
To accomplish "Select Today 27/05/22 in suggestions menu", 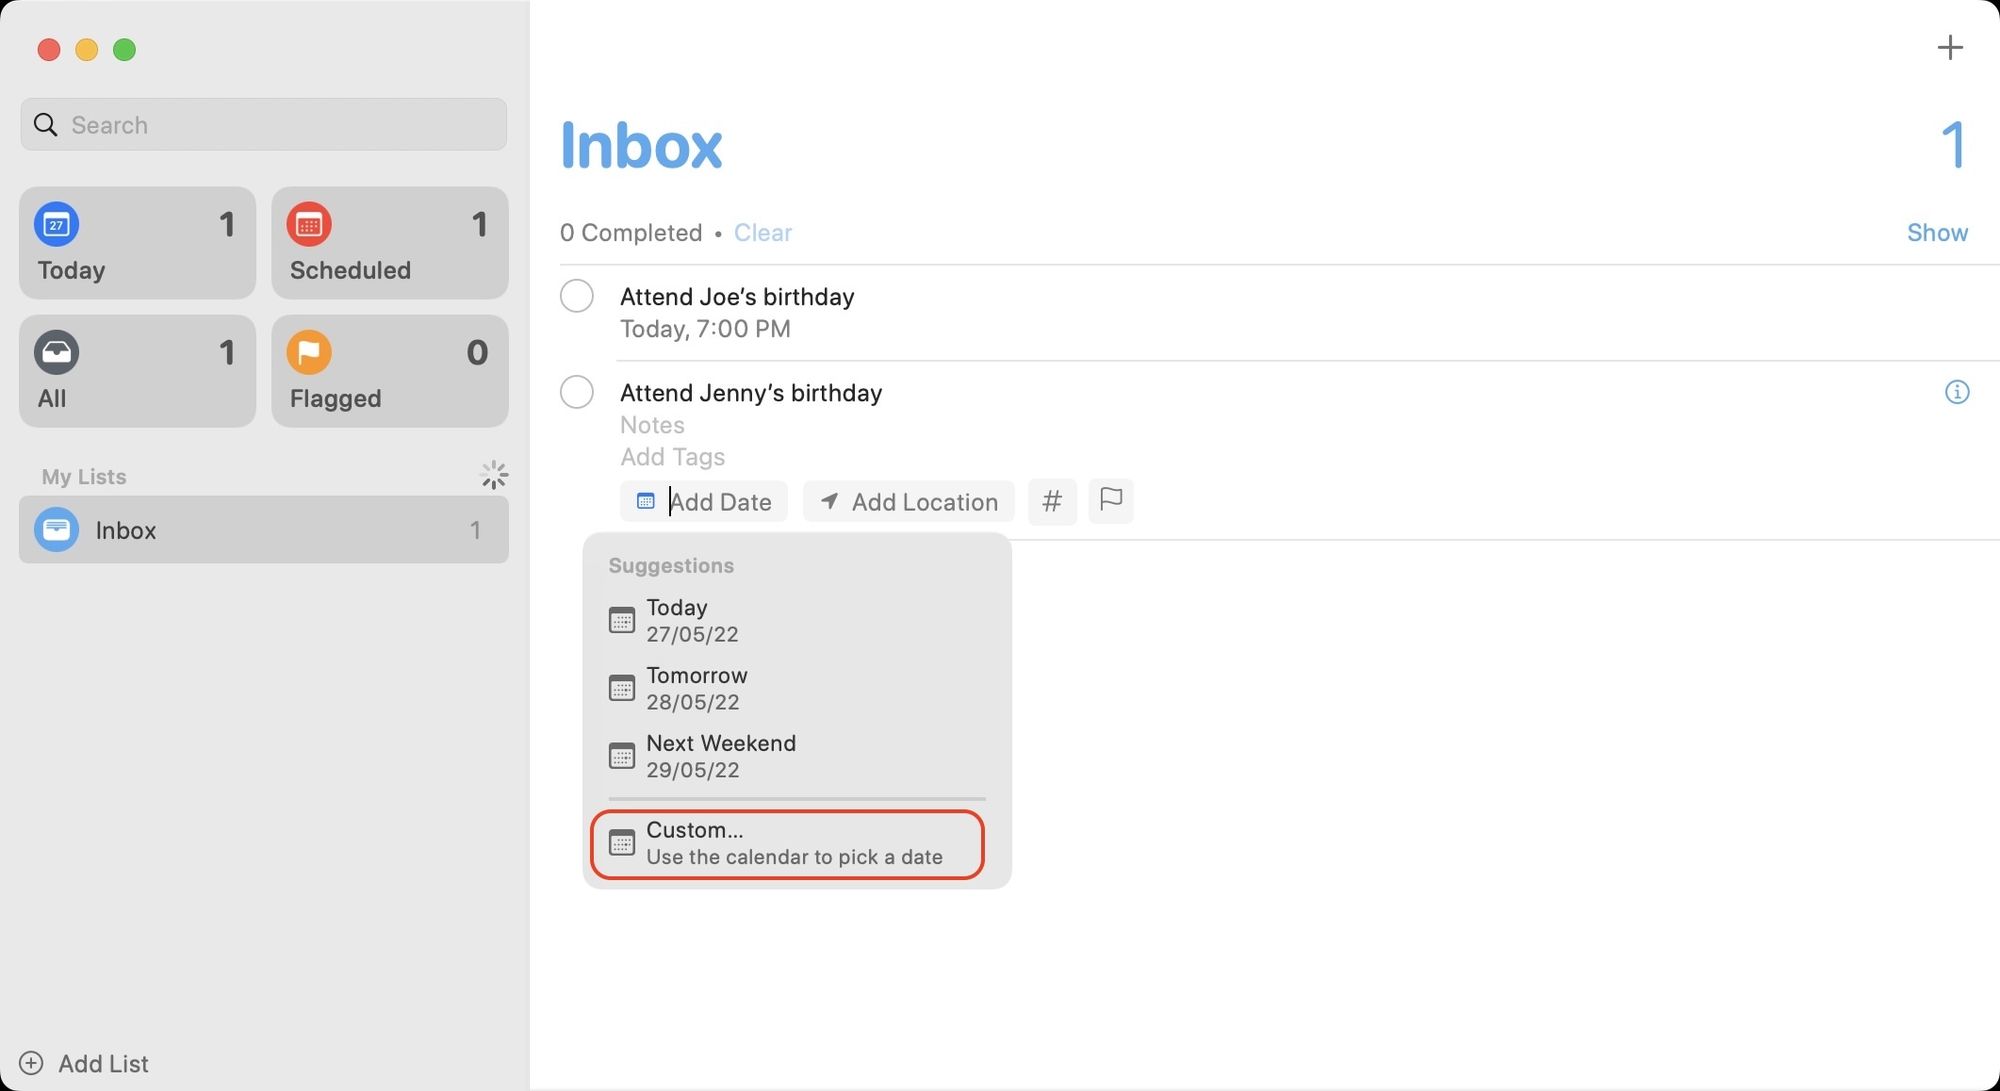I will tap(677, 619).
